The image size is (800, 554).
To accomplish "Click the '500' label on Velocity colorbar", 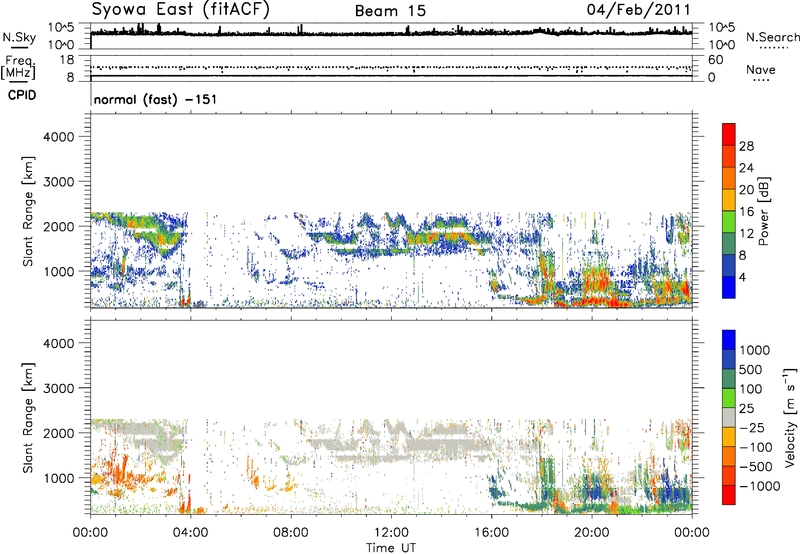I will click(750, 369).
